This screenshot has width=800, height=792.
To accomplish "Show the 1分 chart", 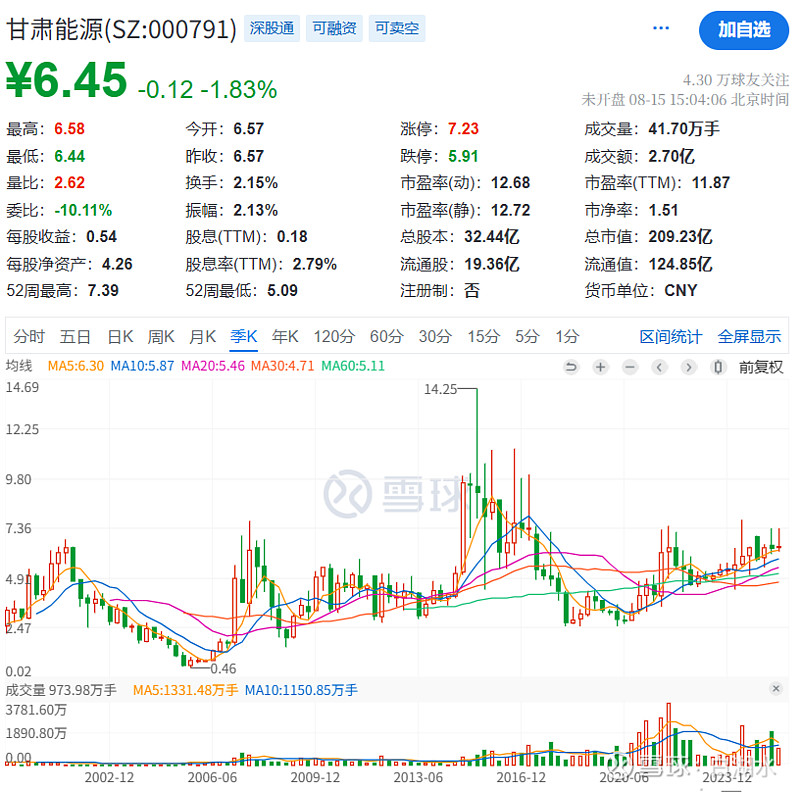I will (x=567, y=336).
